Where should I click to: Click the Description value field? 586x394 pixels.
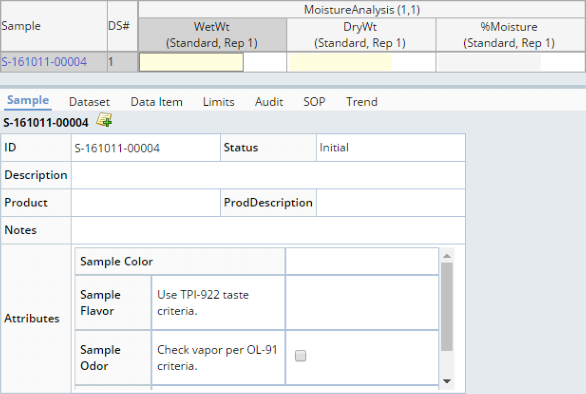(268, 175)
